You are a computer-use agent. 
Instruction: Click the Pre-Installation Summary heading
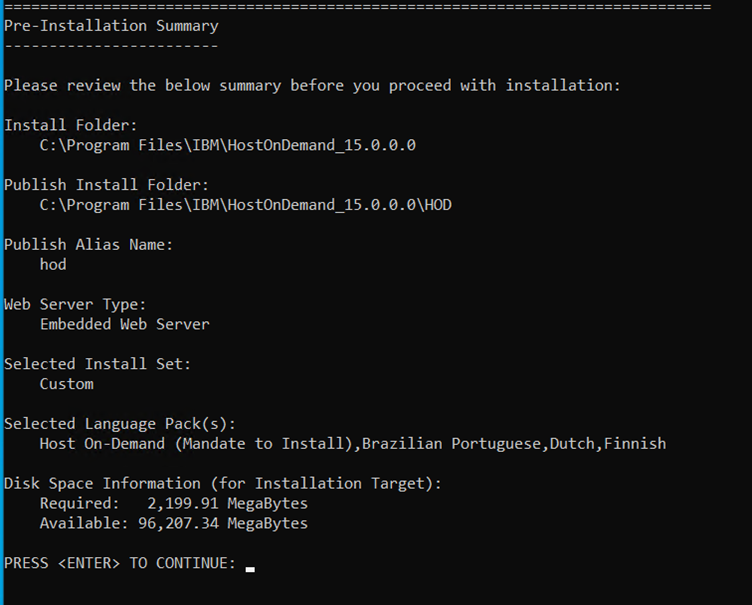click(111, 25)
